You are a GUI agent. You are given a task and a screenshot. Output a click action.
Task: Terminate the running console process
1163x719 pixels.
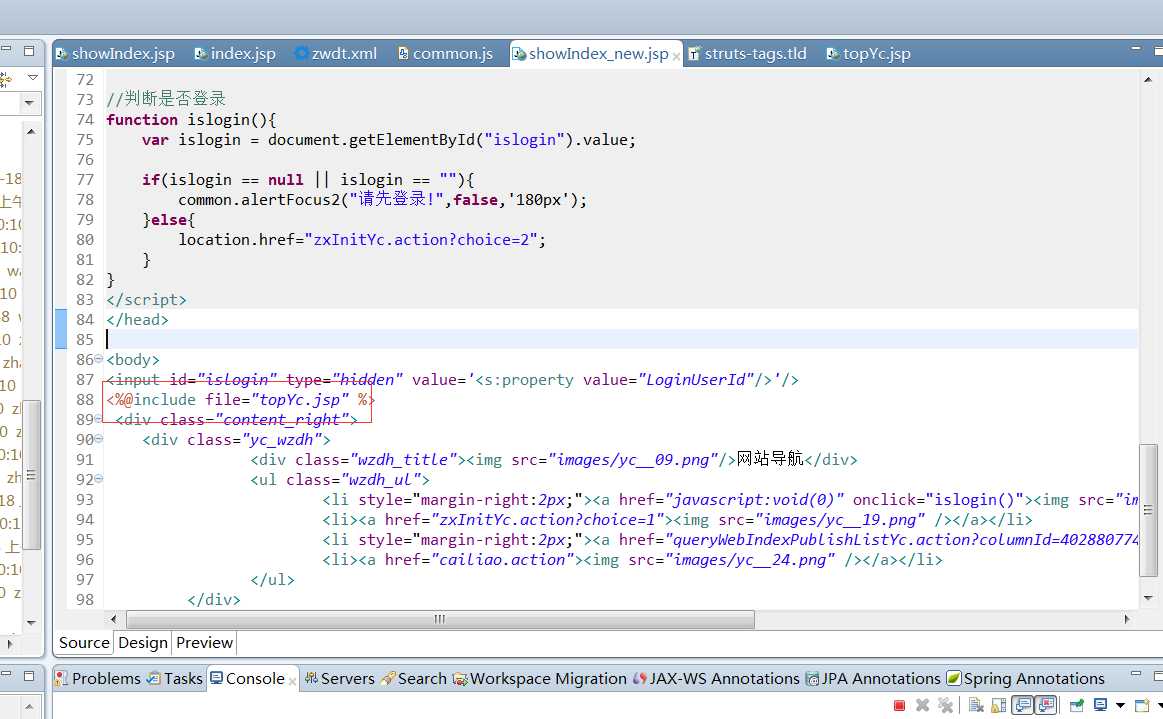pos(899,705)
